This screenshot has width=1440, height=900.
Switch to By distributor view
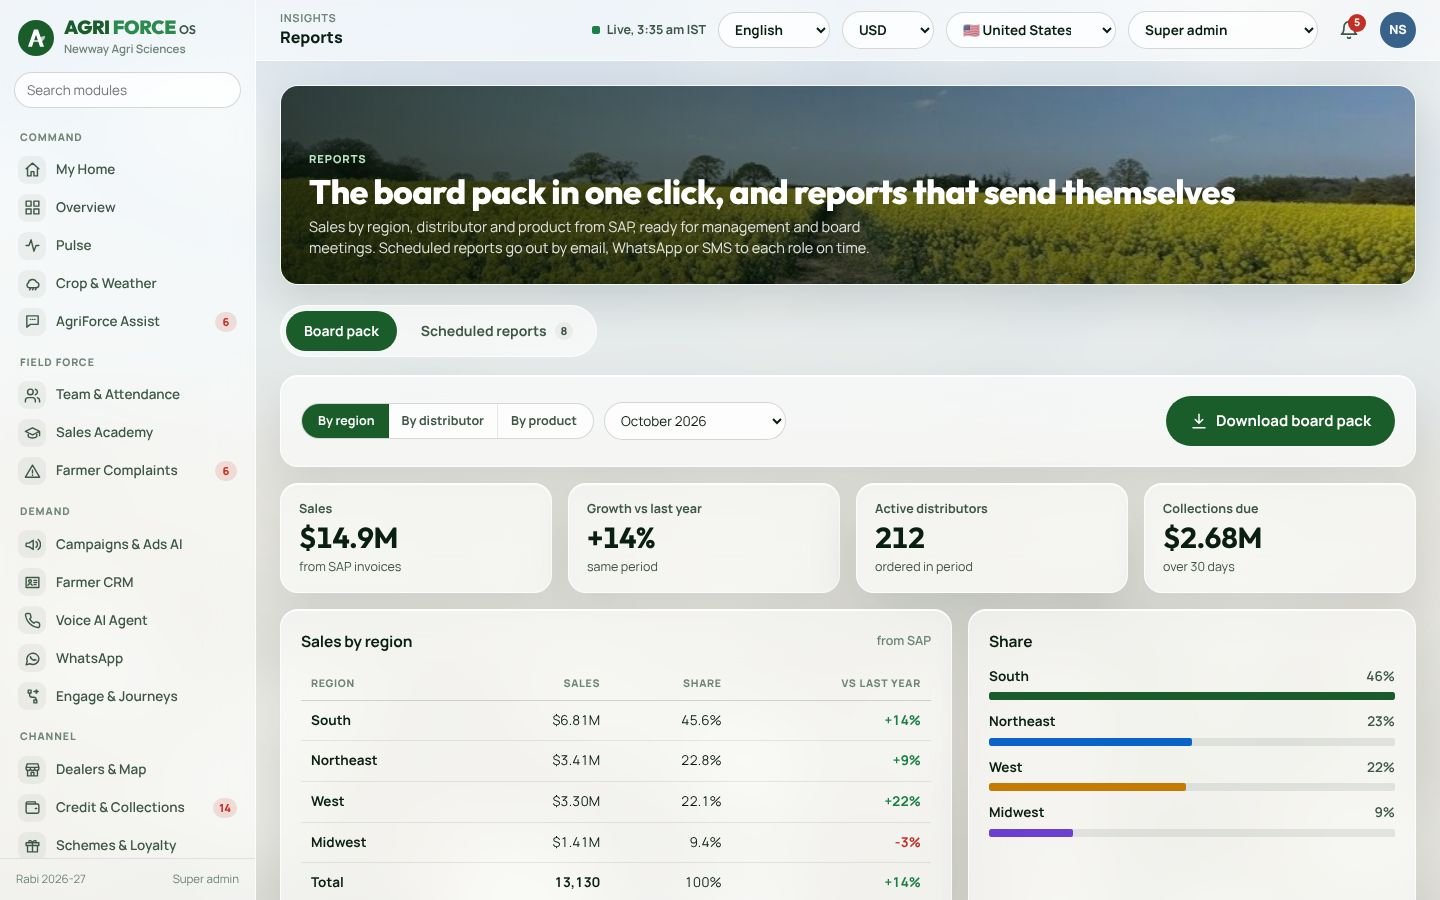tap(442, 421)
